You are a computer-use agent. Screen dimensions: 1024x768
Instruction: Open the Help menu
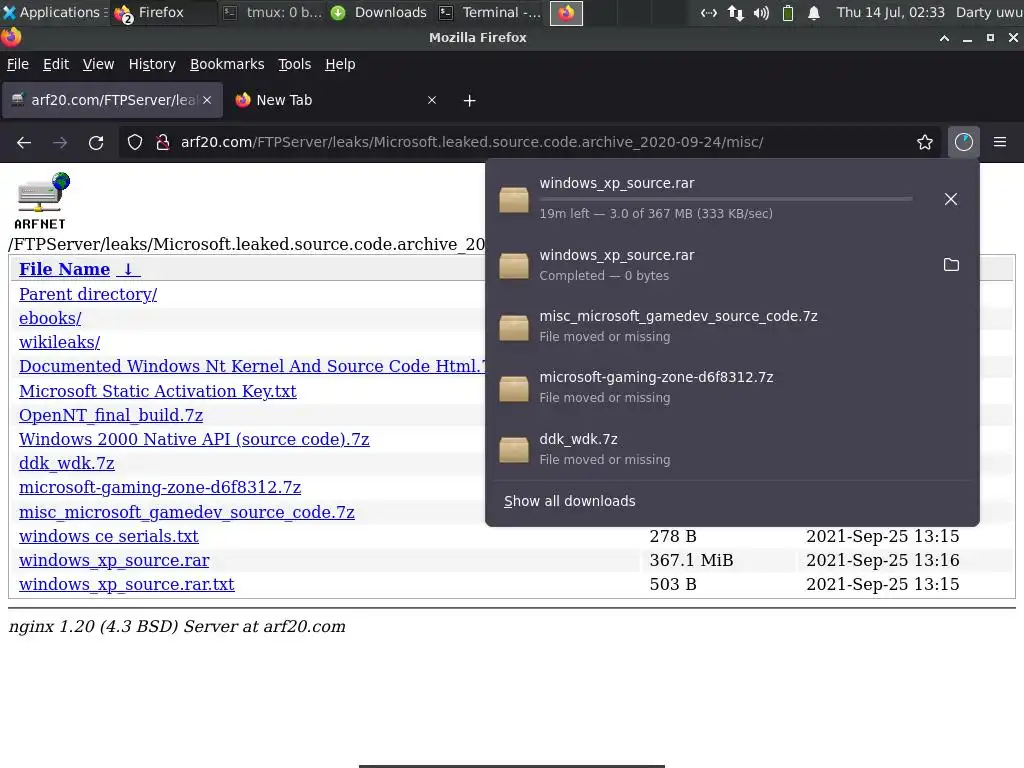(340, 64)
